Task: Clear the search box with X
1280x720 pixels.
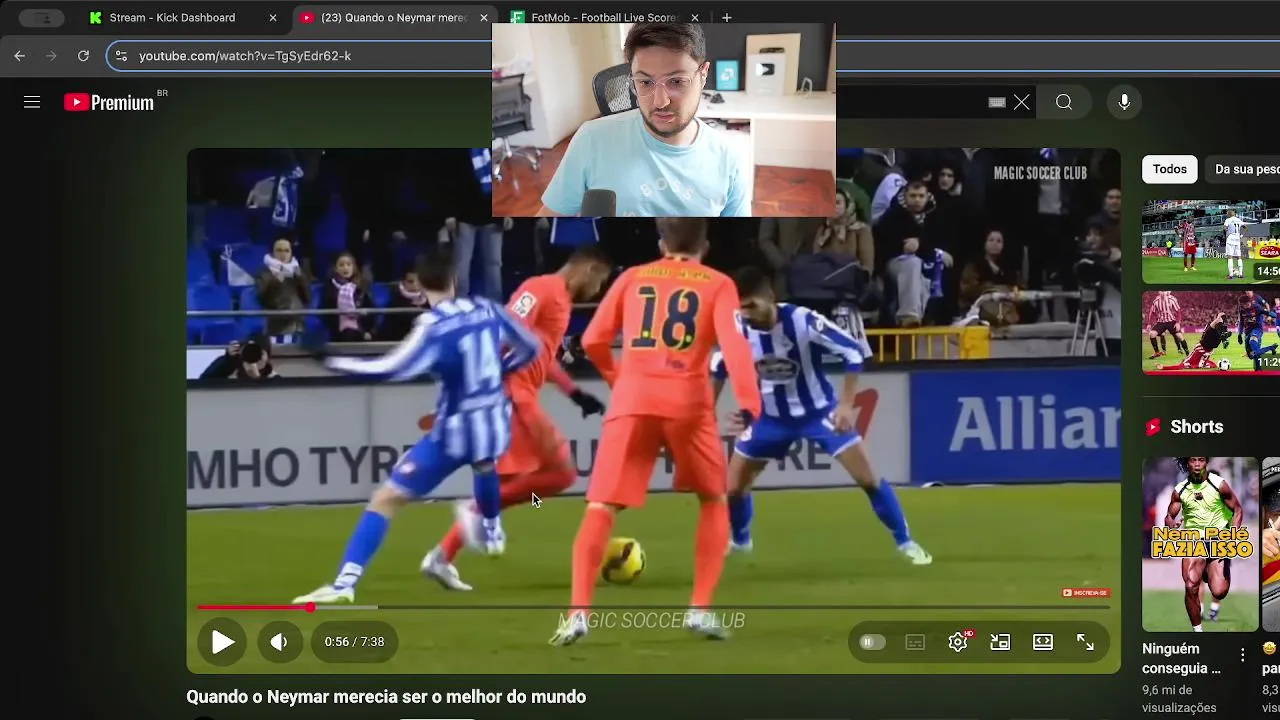Action: [x=1021, y=102]
